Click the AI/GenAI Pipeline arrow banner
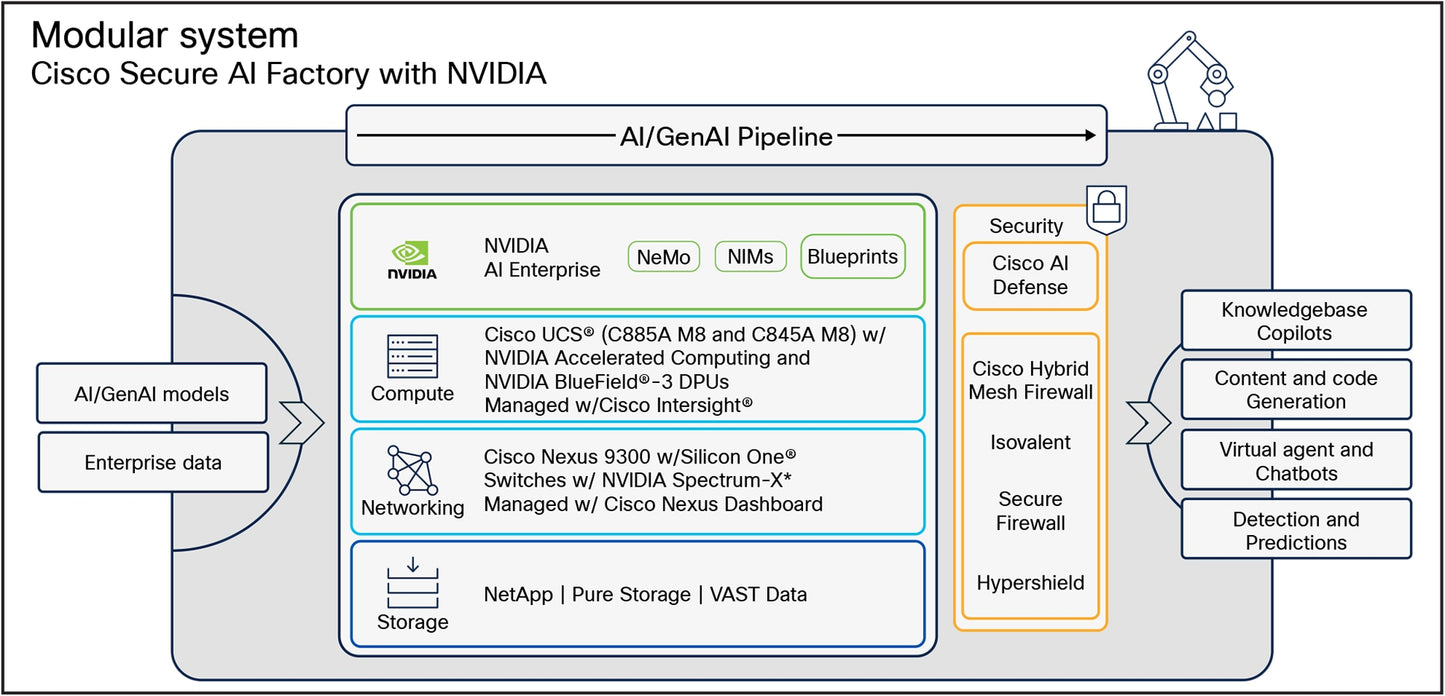 pyautogui.click(x=726, y=136)
